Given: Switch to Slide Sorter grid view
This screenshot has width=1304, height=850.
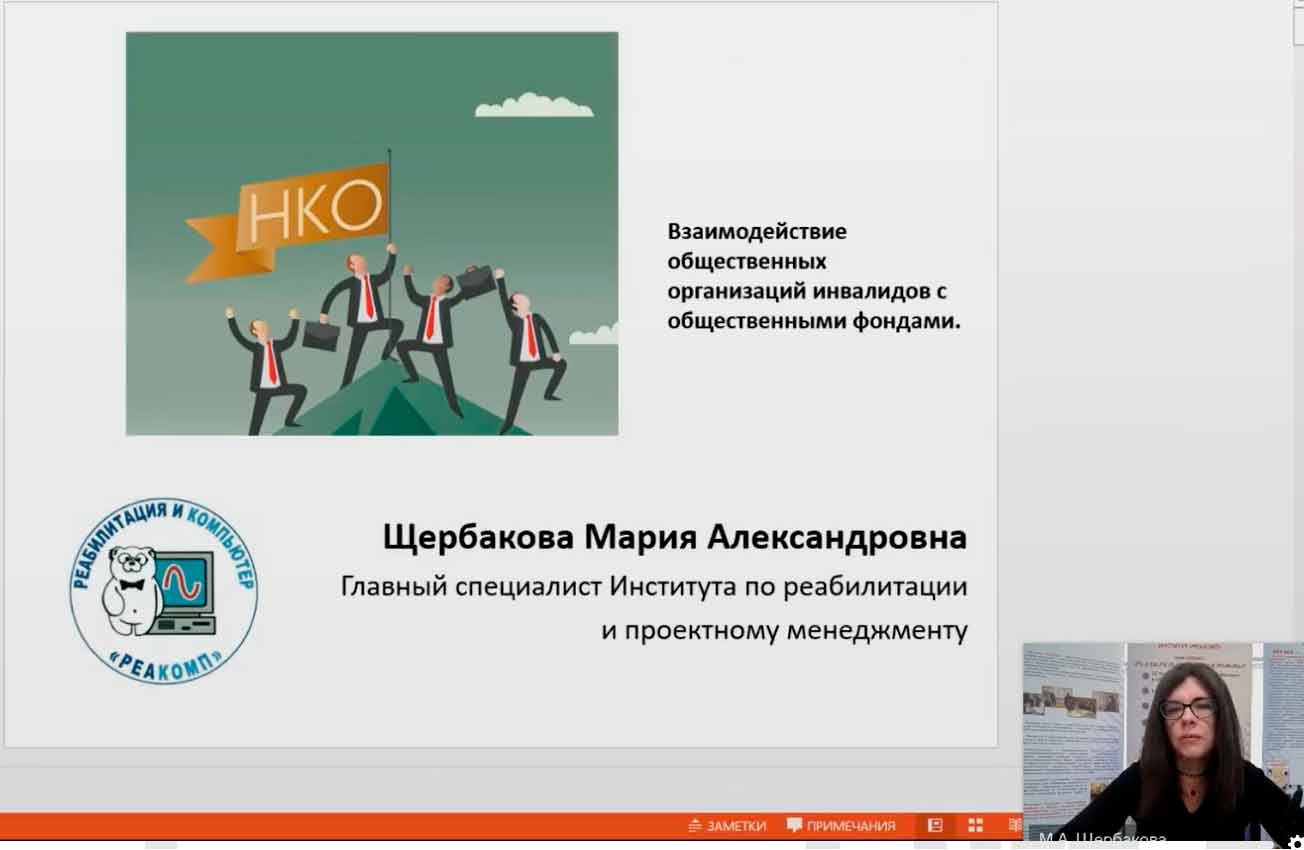Looking at the screenshot, I should tap(975, 826).
